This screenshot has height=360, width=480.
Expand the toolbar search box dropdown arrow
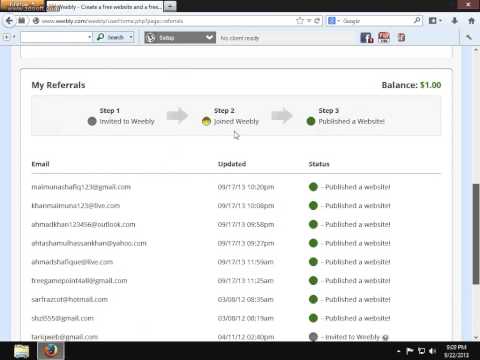click(x=90, y=37)
